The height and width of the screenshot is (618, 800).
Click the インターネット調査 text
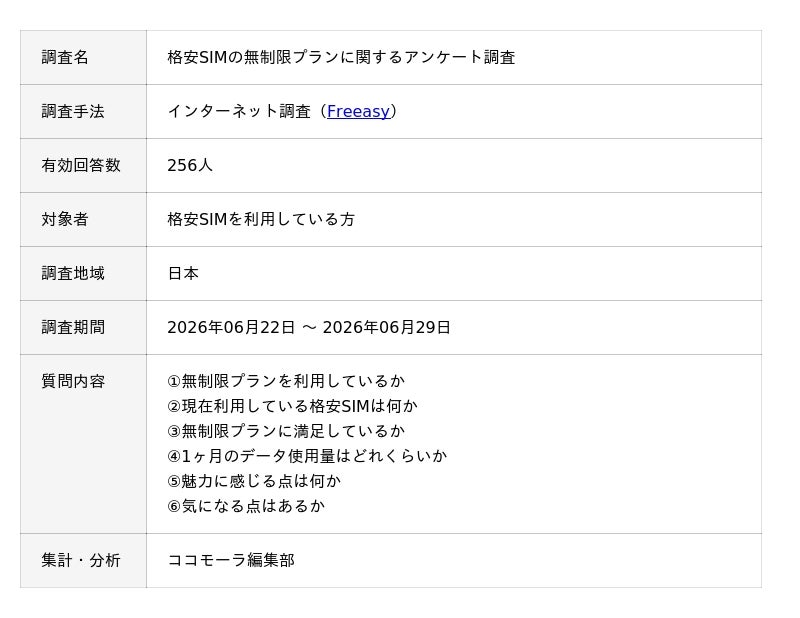pyautogui.click(x=239, y=111)
